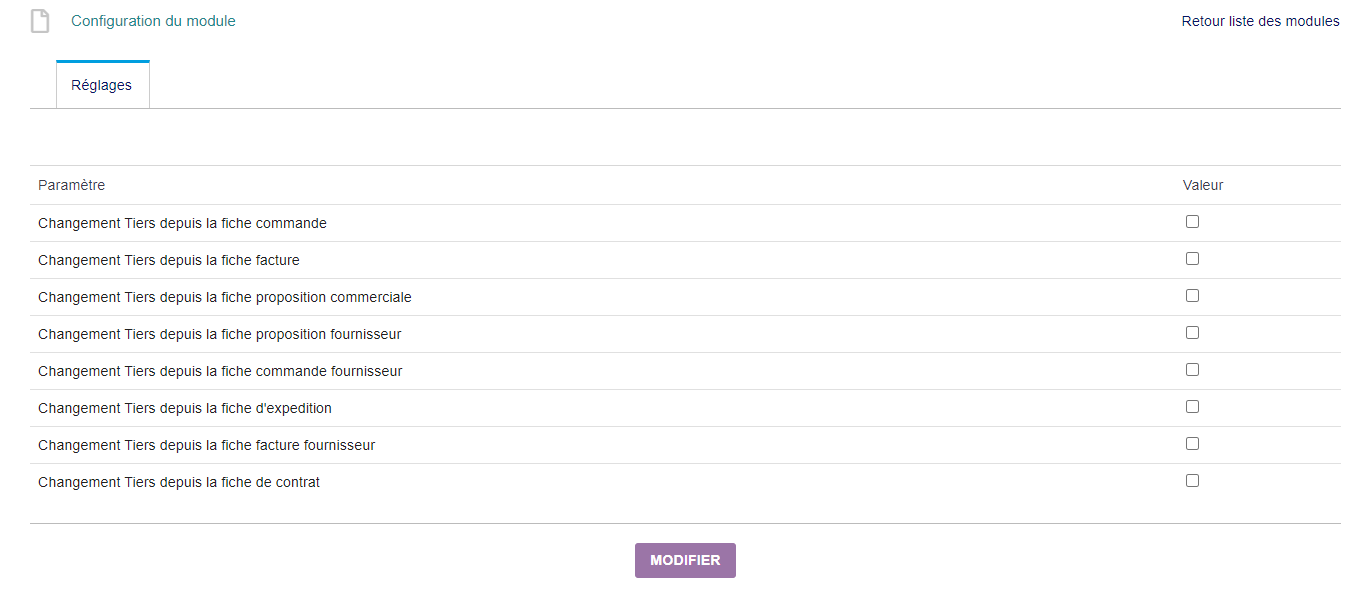Follow the Retour liste des modules link
Viewport: 1359px width, 613px height.
point(1260,21)
